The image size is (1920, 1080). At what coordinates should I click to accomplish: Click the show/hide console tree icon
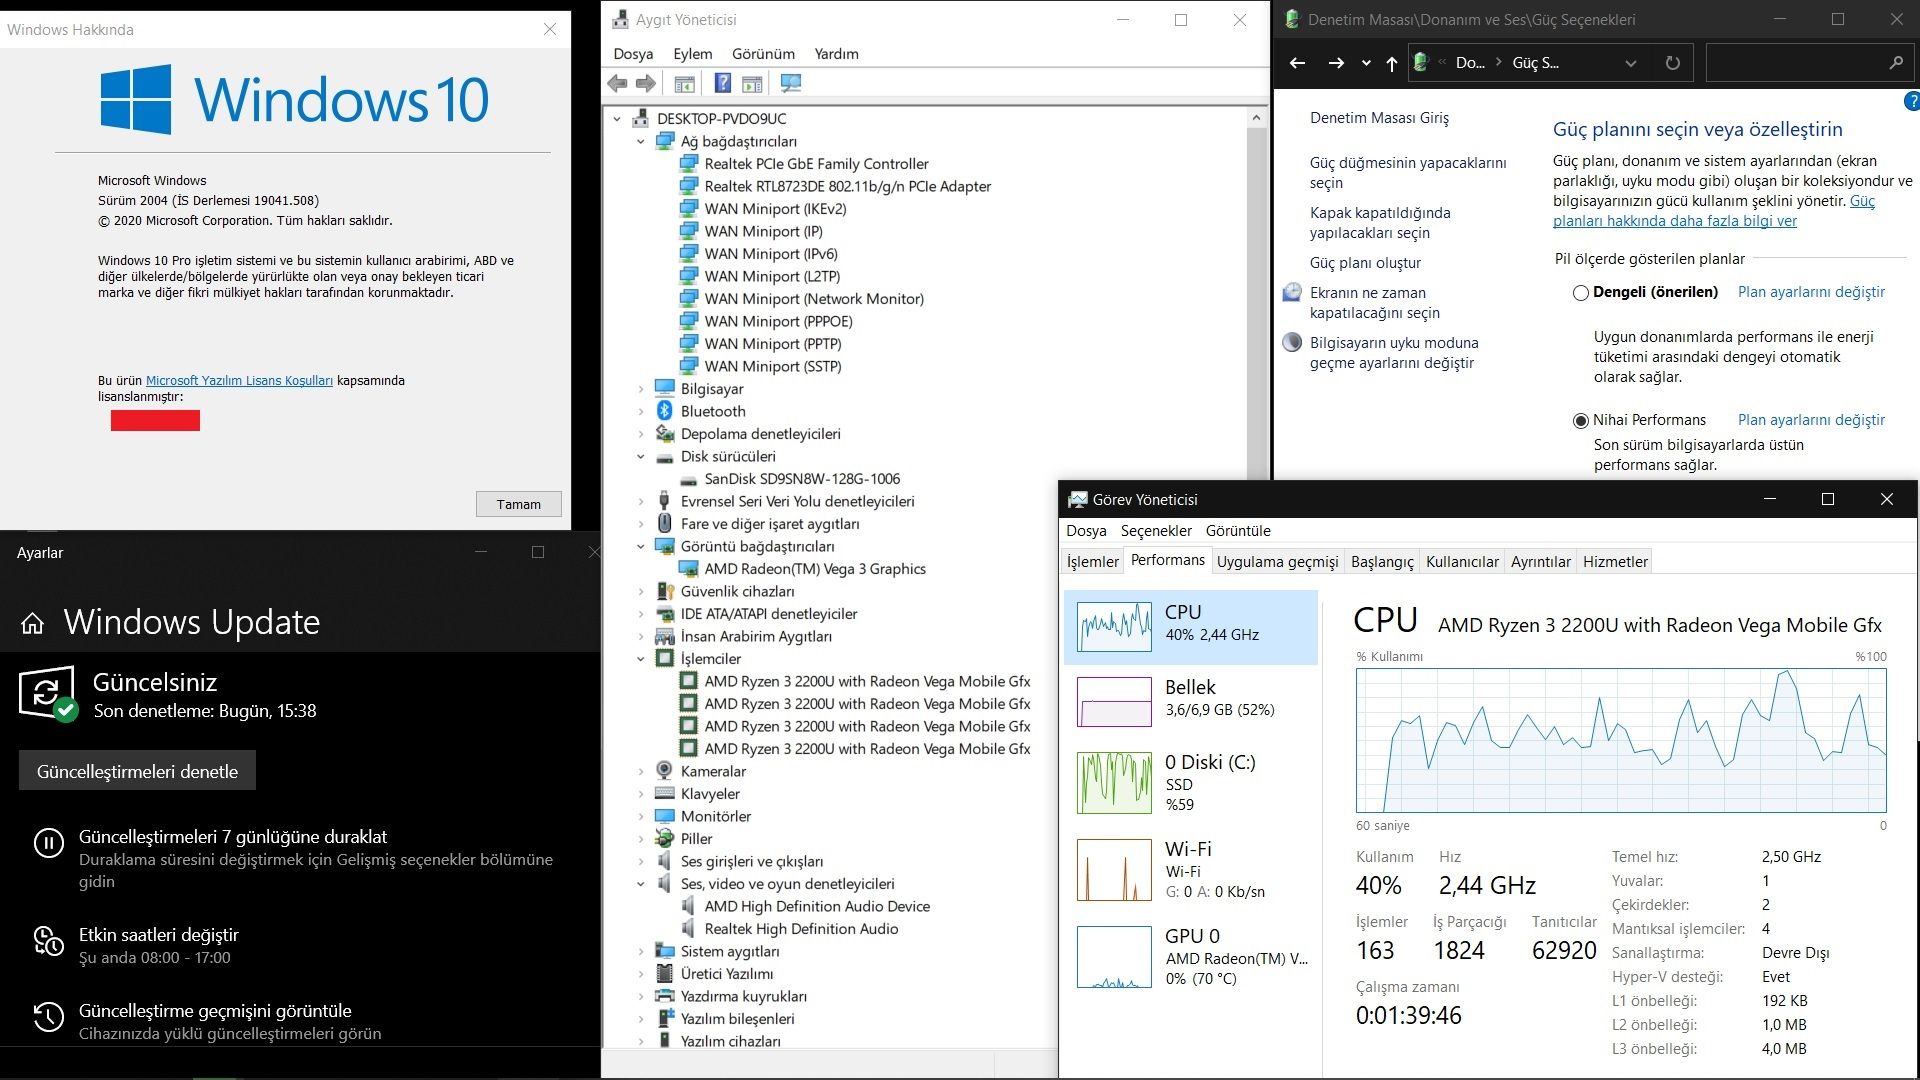pos(685,84)
